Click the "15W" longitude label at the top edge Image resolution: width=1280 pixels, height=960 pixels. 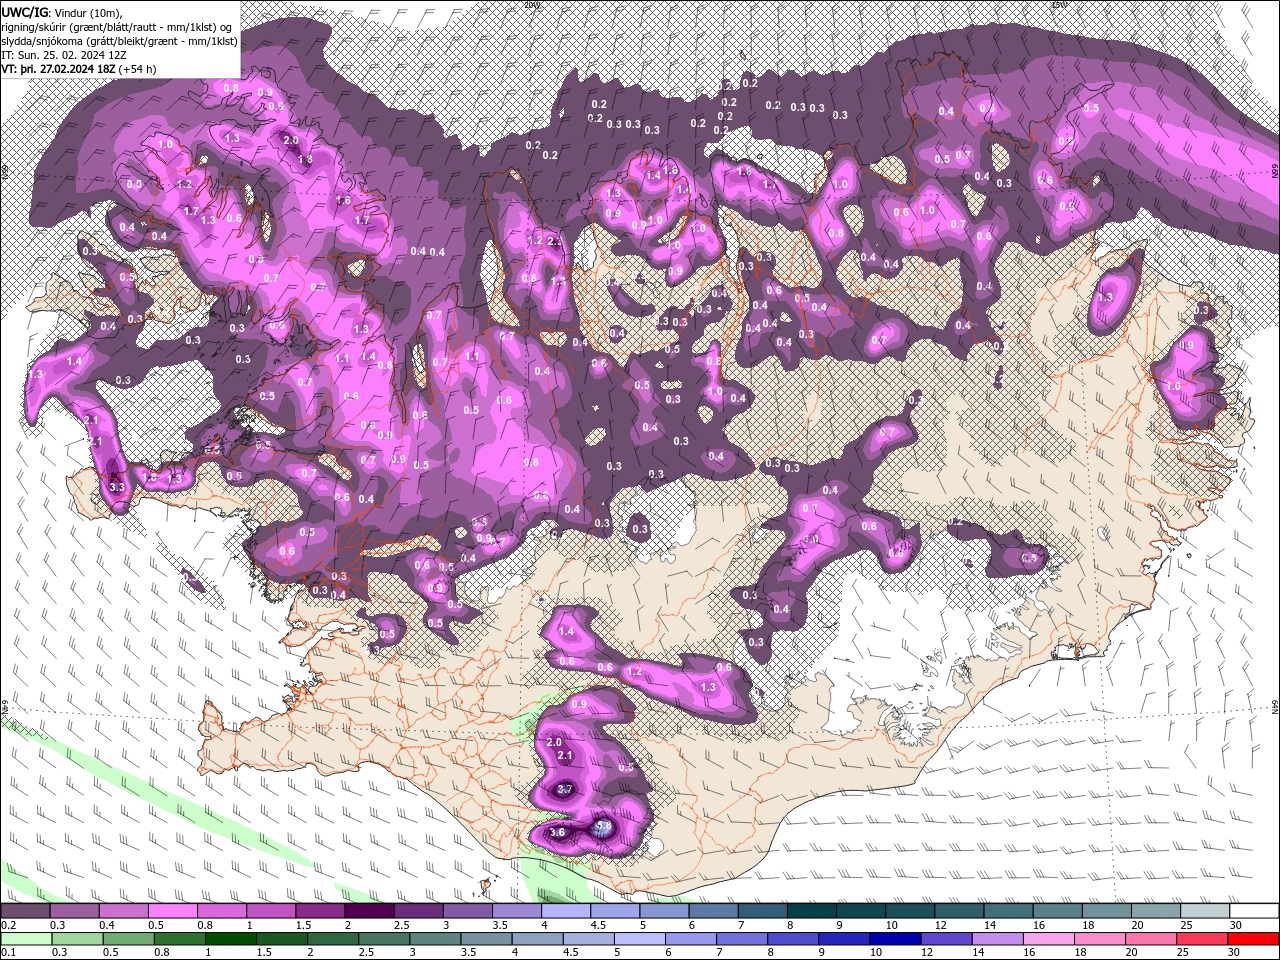coord(1058,4)
